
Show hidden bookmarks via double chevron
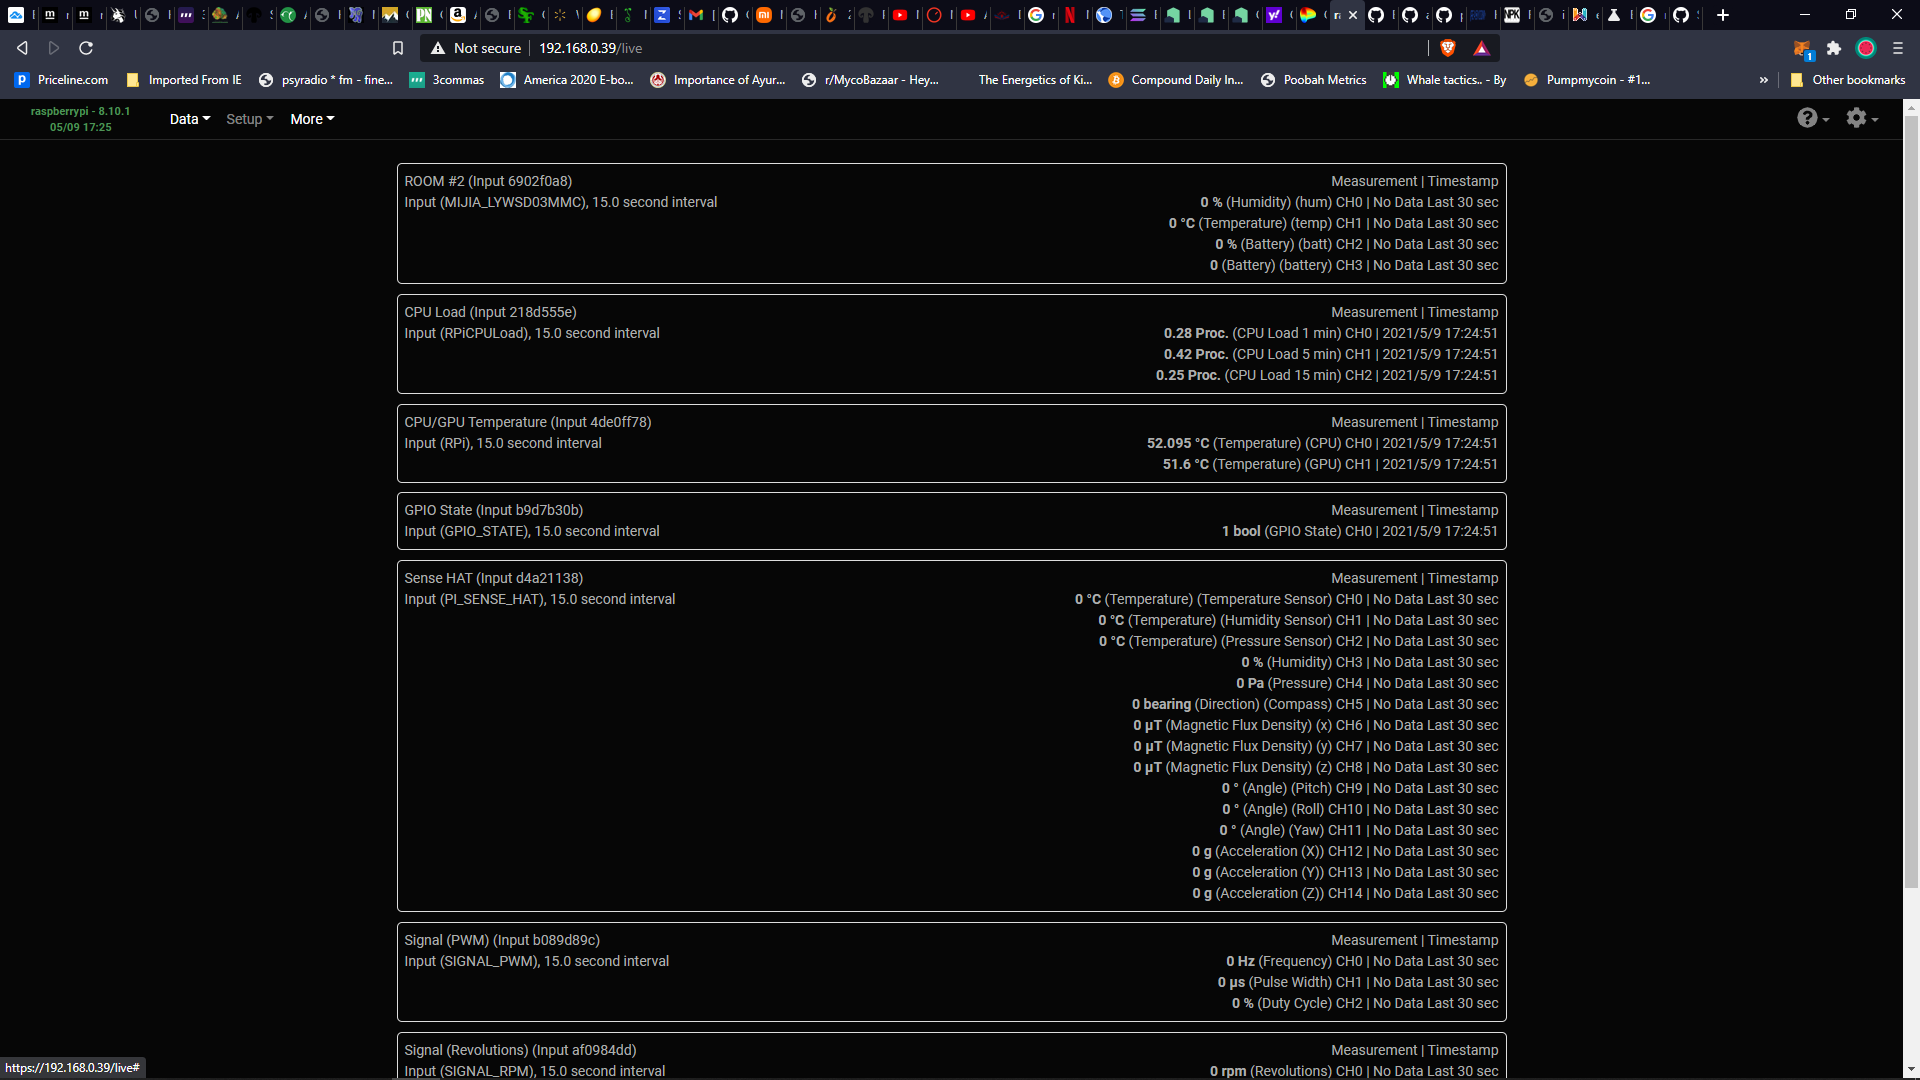click(1764, 80)
